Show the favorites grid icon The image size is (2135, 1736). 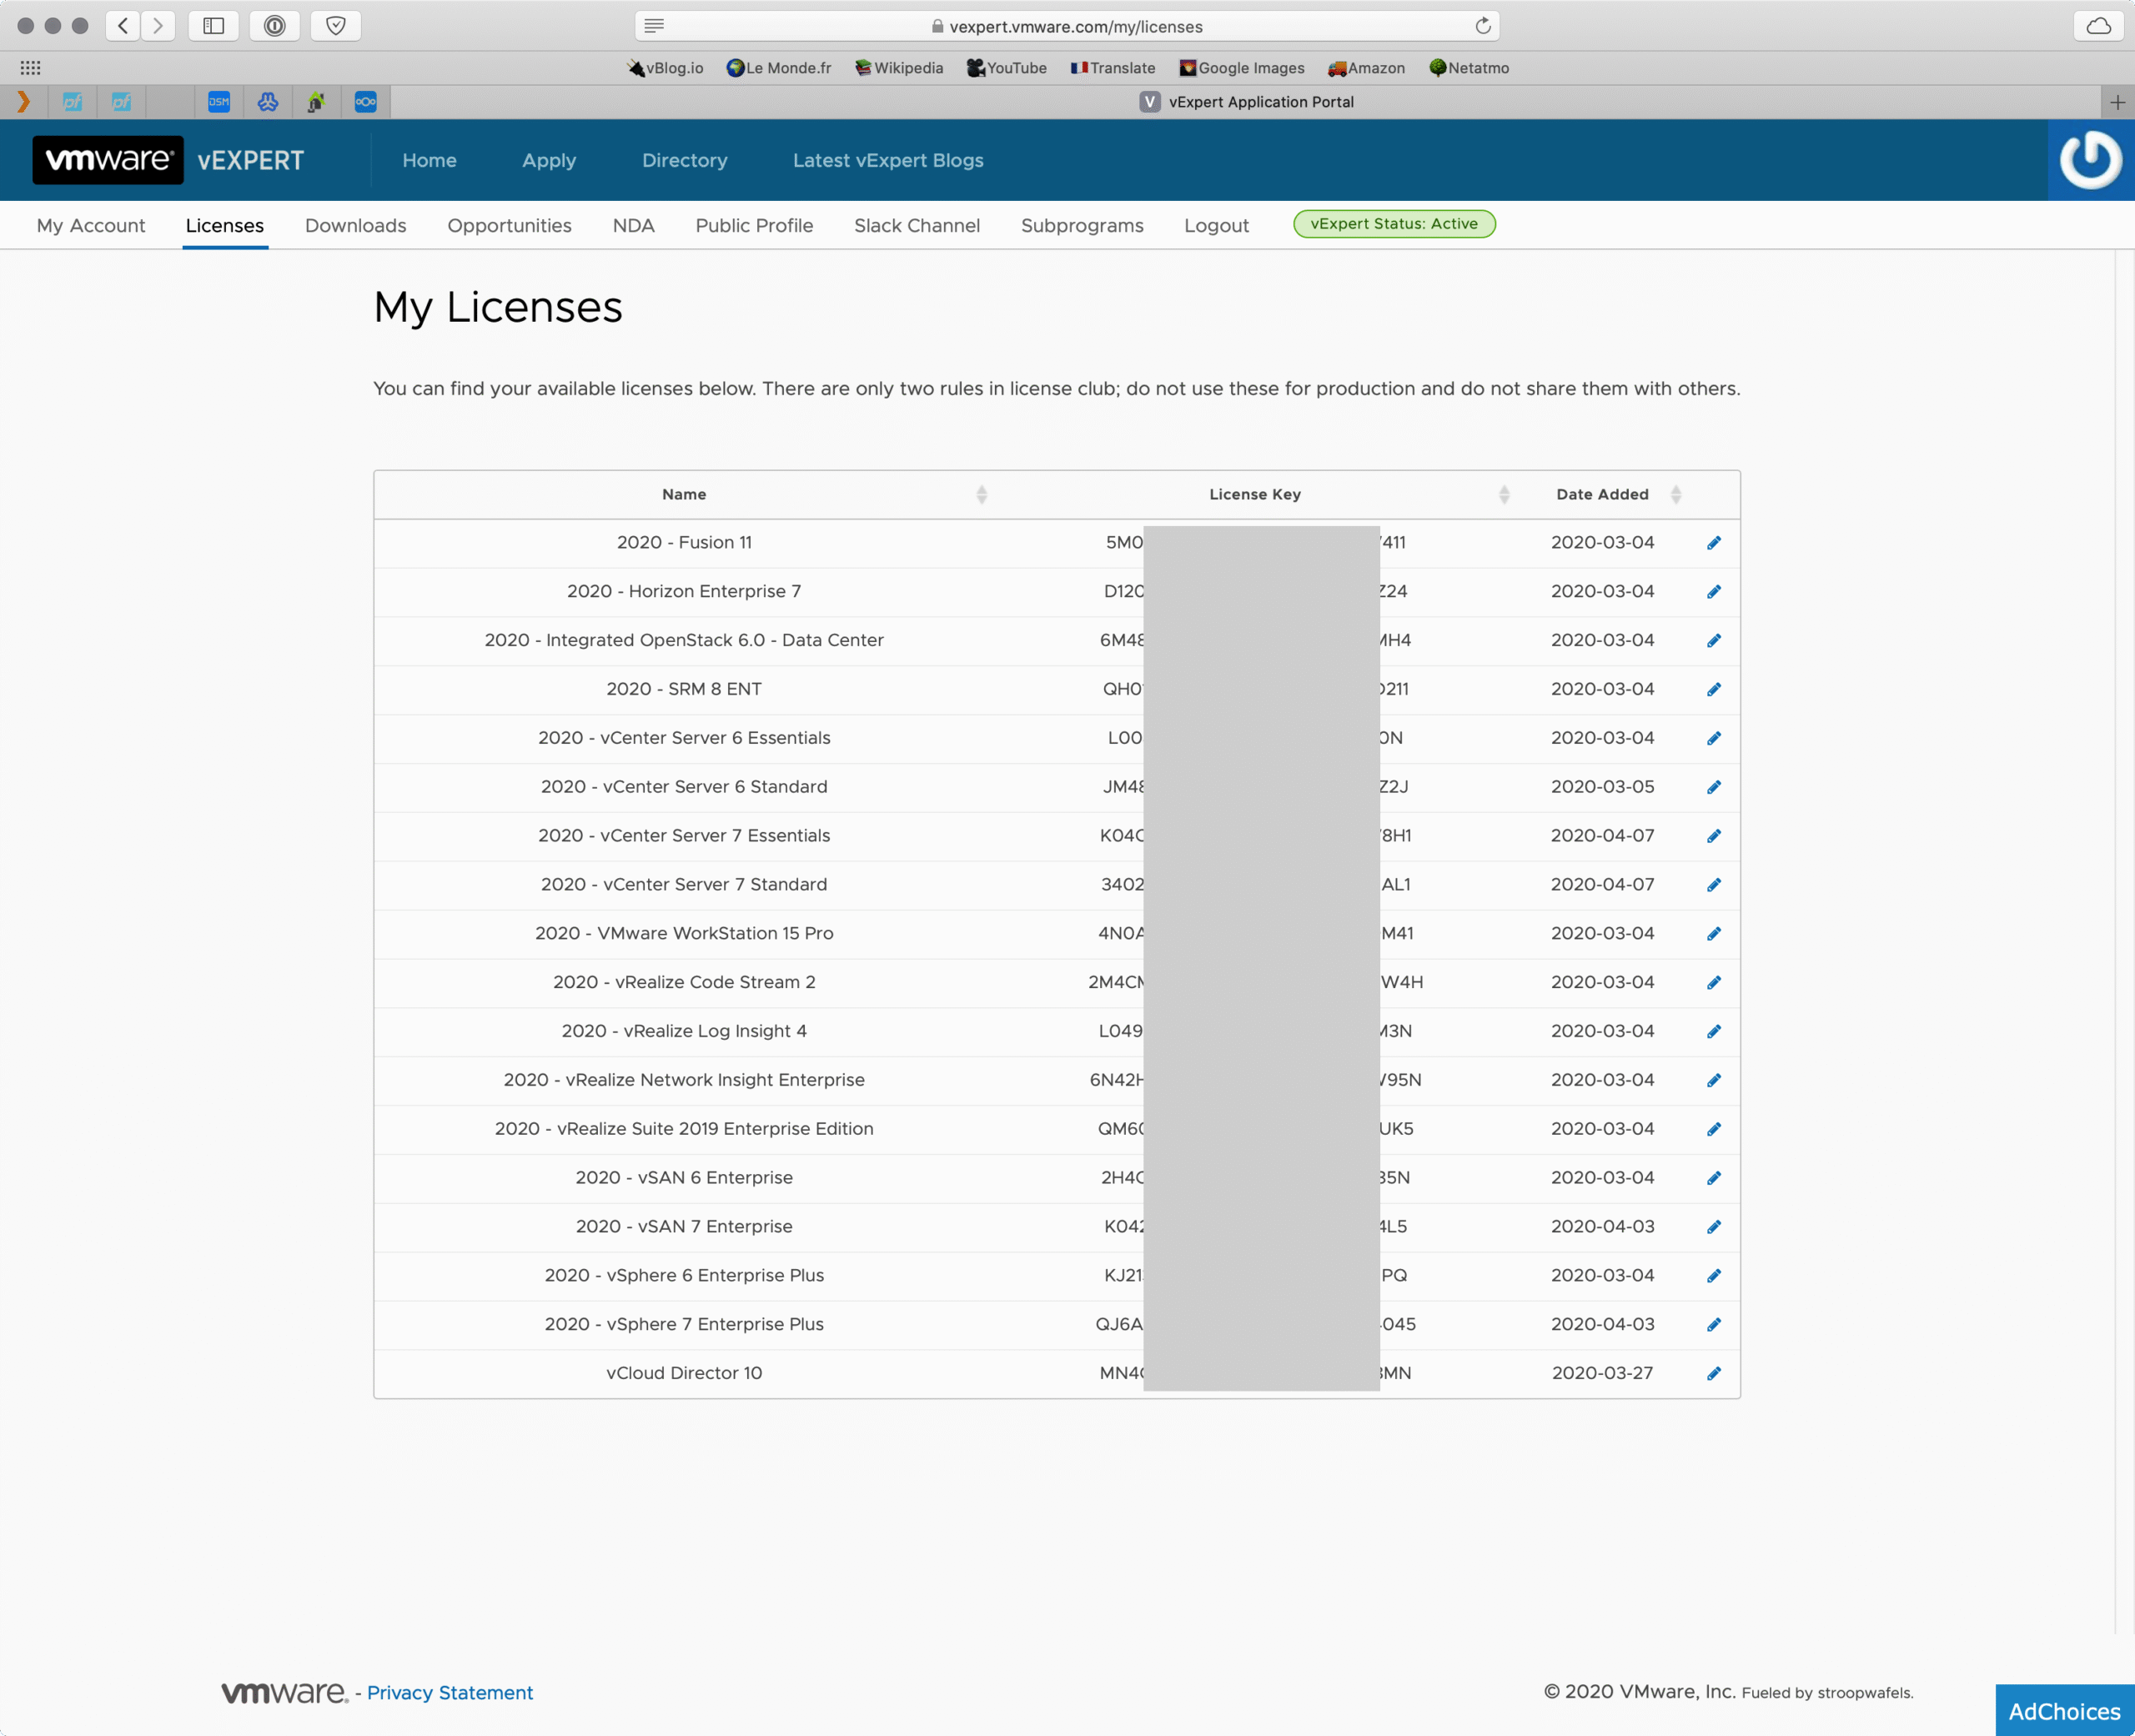click(x=30, y=68)
